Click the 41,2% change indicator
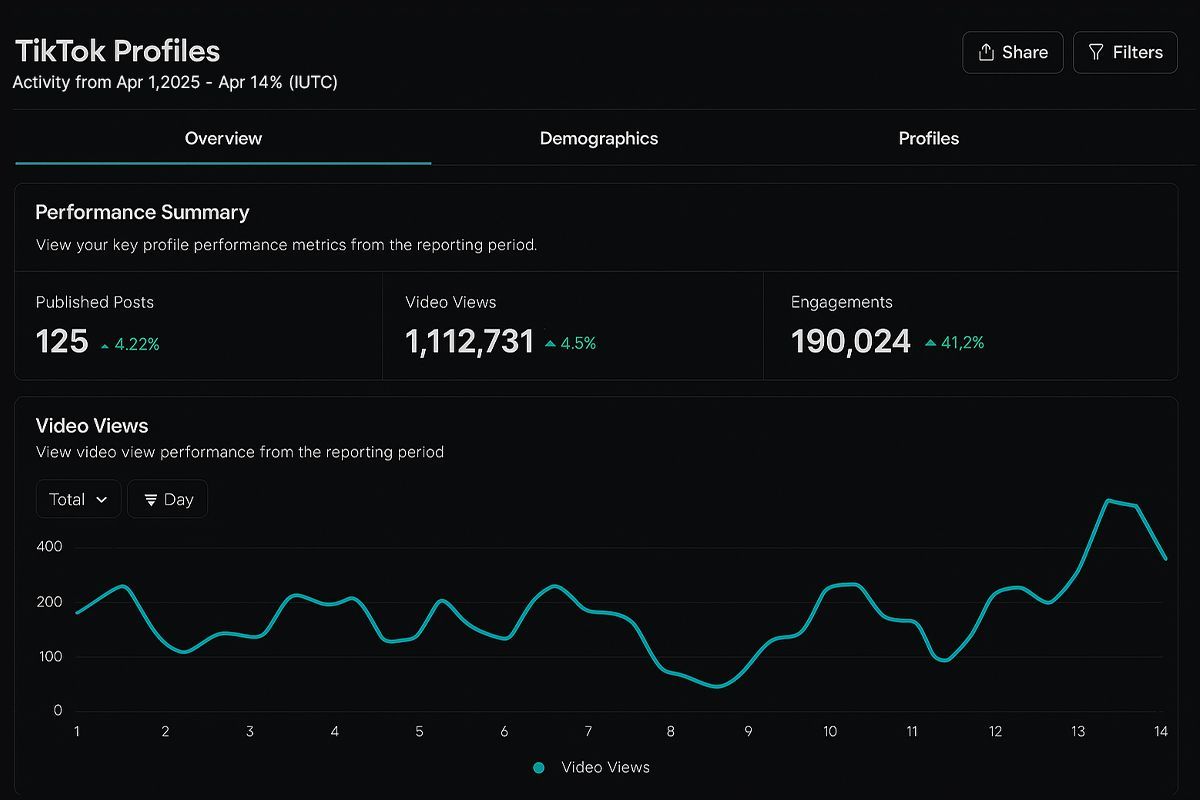Screen dimensions: 1200x800 [955, 343]
